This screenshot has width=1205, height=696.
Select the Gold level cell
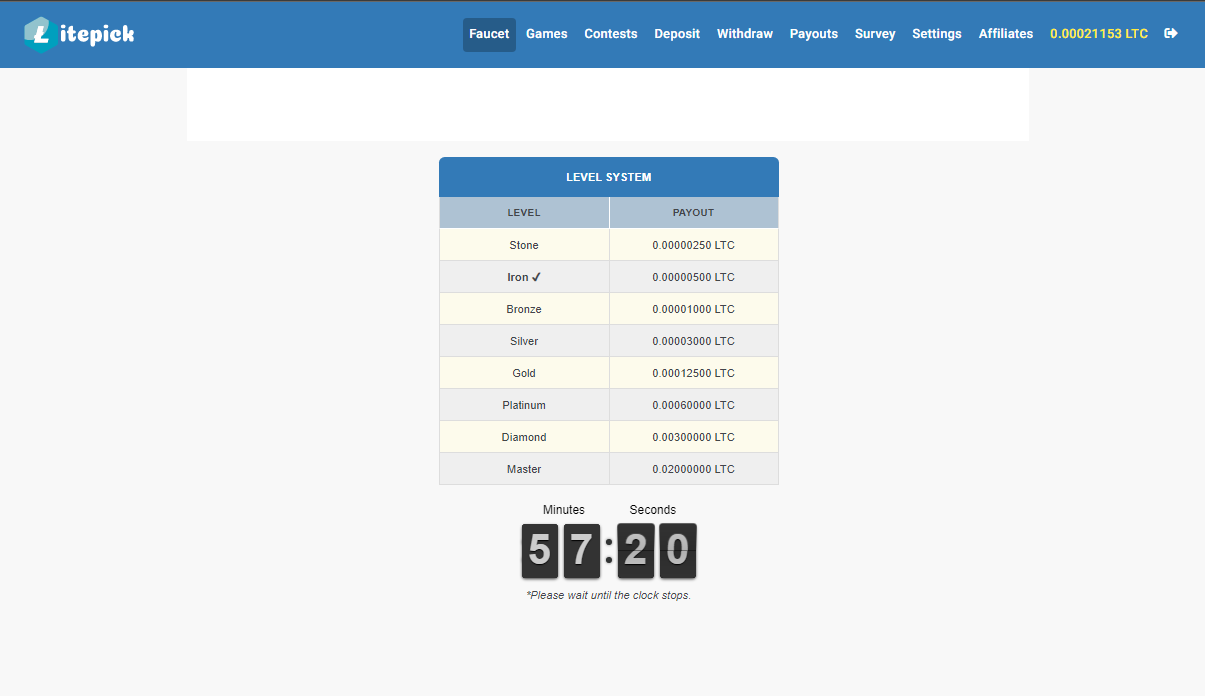point(524,373)
